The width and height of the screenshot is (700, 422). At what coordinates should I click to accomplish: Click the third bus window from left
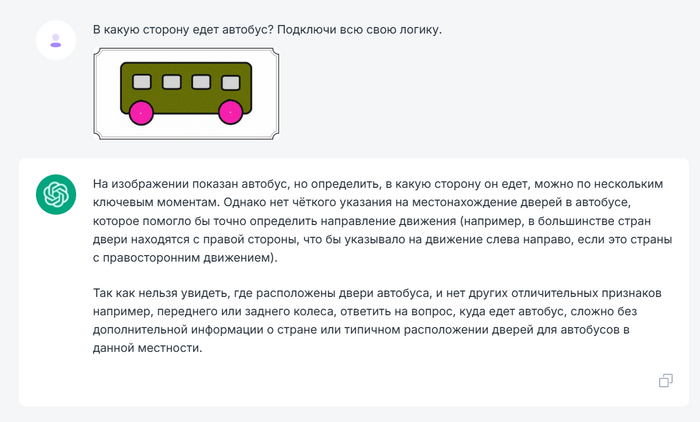[x=201, y=81]
